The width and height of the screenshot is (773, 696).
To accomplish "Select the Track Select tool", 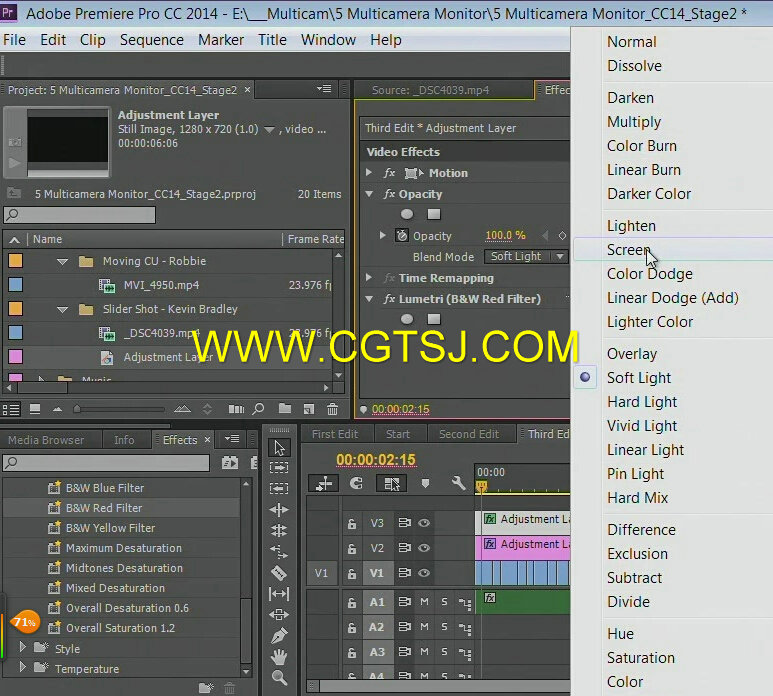I will pyautogui.click(x=279, y=467).
